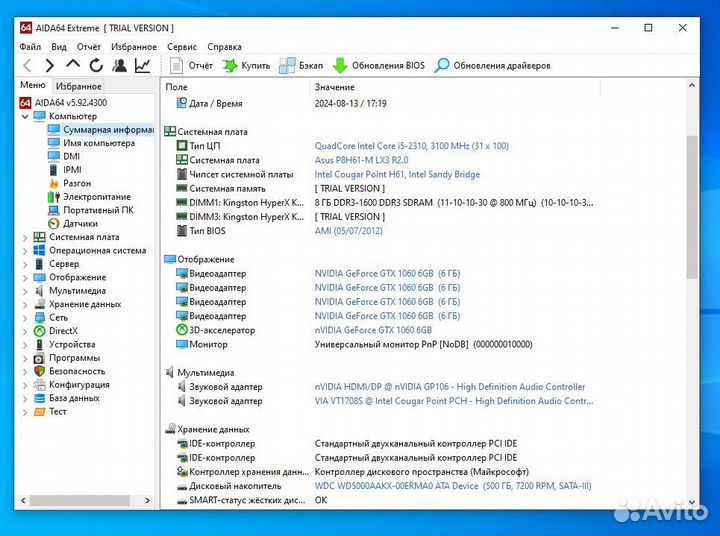Select the DMI tree item
720x536 pixels.
coord(64,157)
